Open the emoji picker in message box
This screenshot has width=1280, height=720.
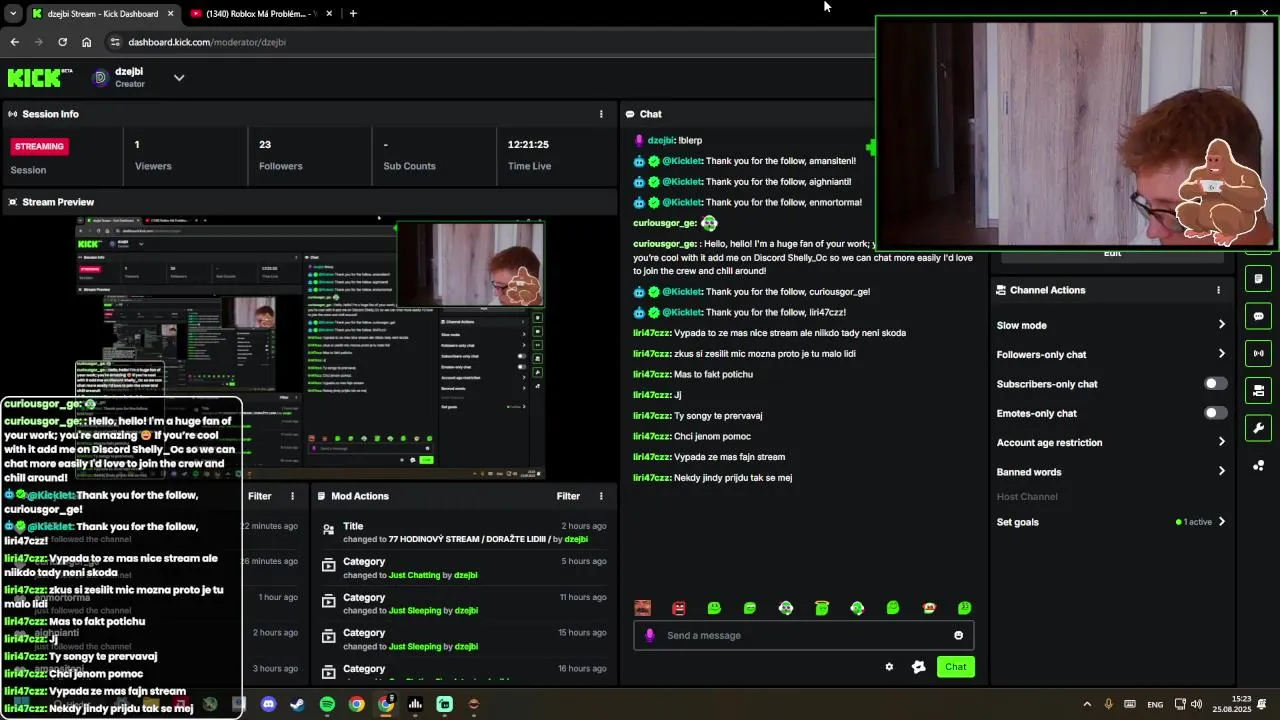(x=958, y=635)
